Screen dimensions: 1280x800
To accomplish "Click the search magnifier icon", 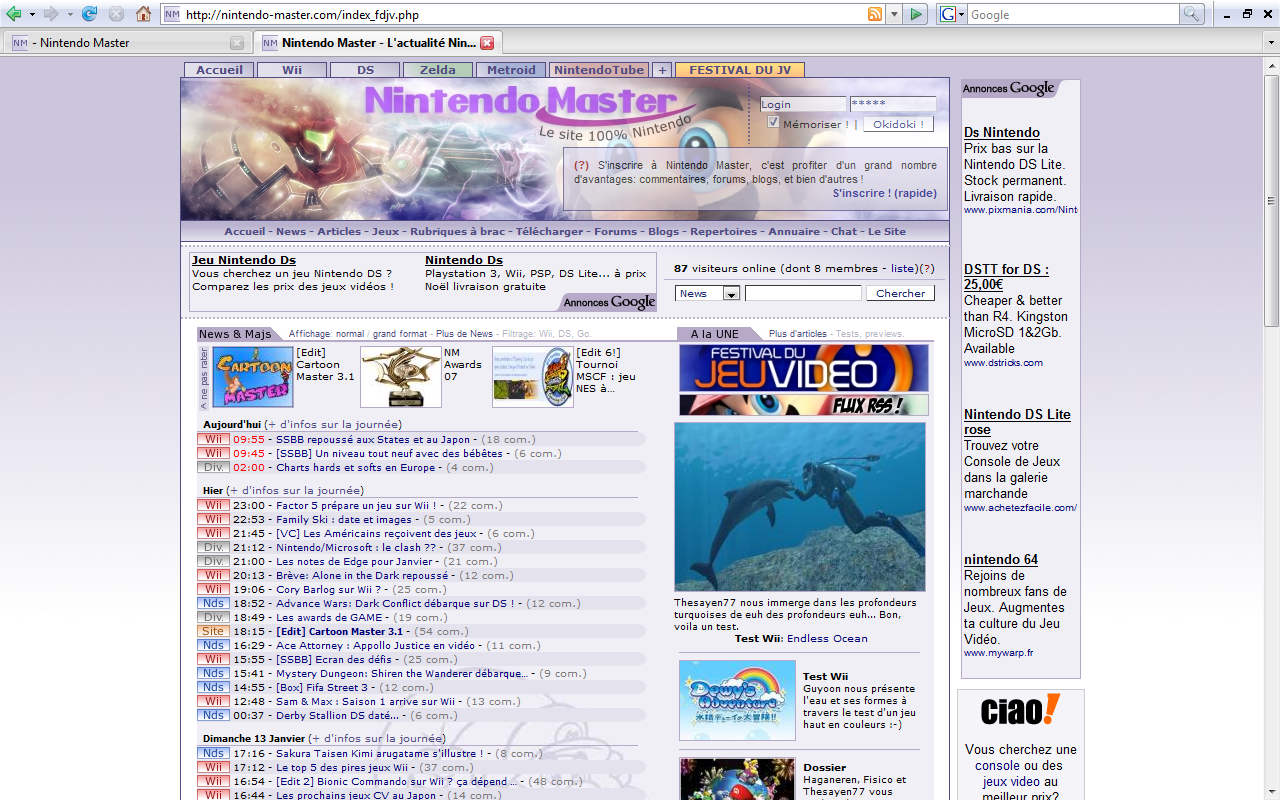I will click(1191, 14).
